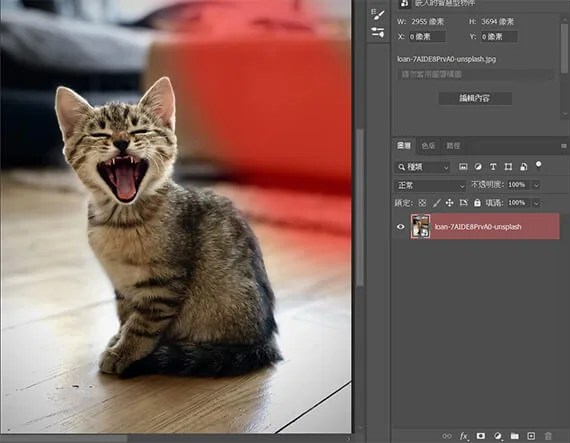Create a new layer icon

531,436
